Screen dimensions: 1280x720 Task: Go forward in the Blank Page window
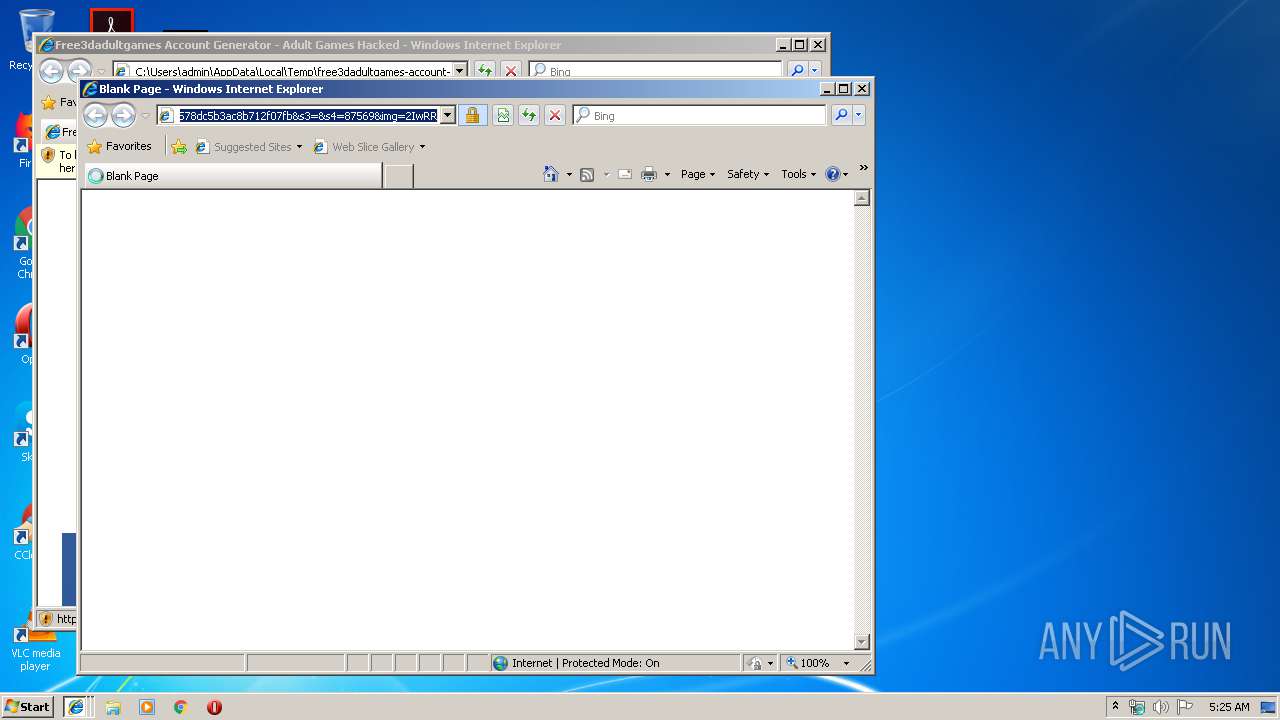click(123, 116)
